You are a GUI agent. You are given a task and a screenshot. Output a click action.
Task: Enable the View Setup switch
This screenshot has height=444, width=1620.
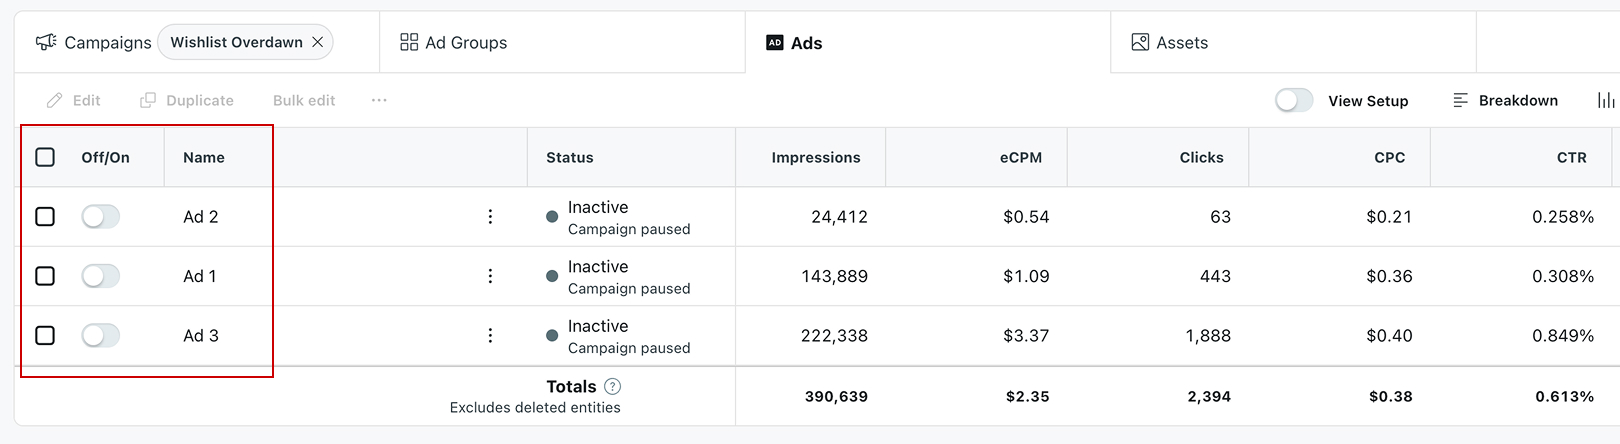click(x=1294, y=100)
